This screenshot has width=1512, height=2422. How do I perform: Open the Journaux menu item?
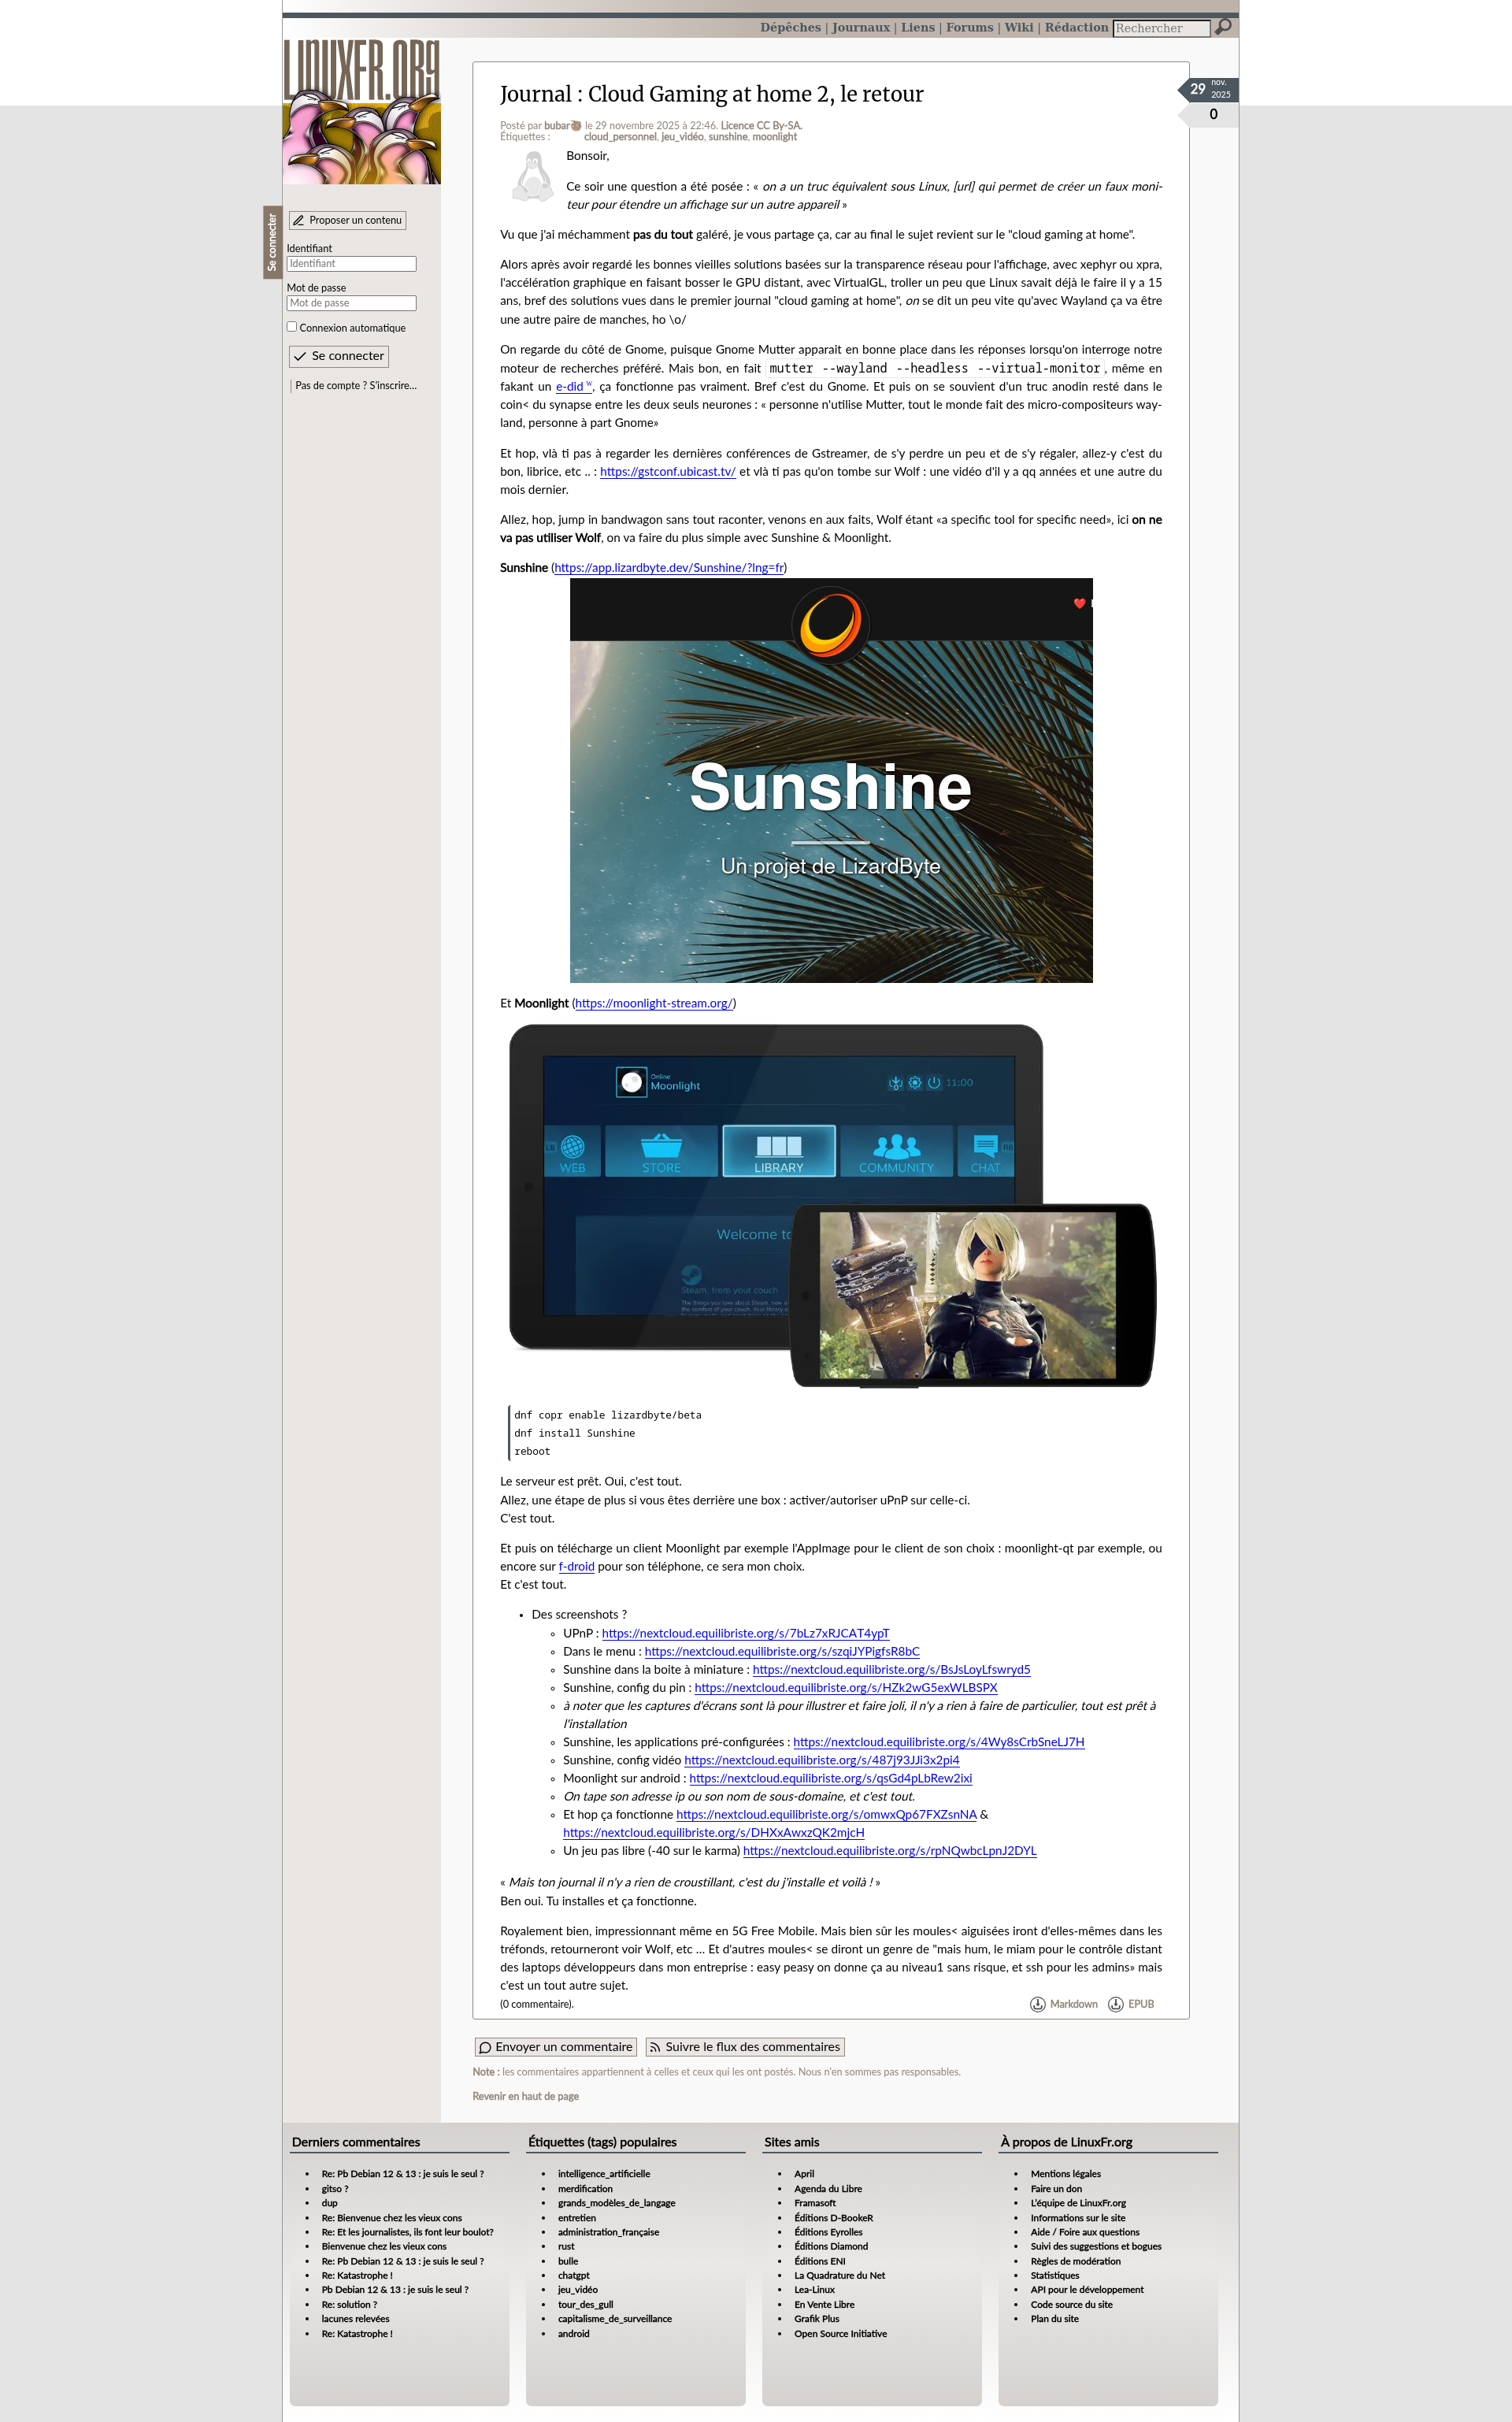860,28
